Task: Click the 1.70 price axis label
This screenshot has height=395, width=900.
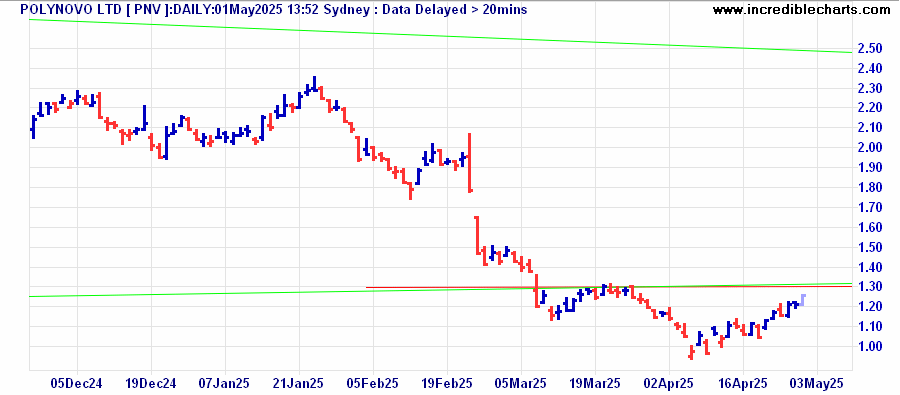Action: [870, 207]
